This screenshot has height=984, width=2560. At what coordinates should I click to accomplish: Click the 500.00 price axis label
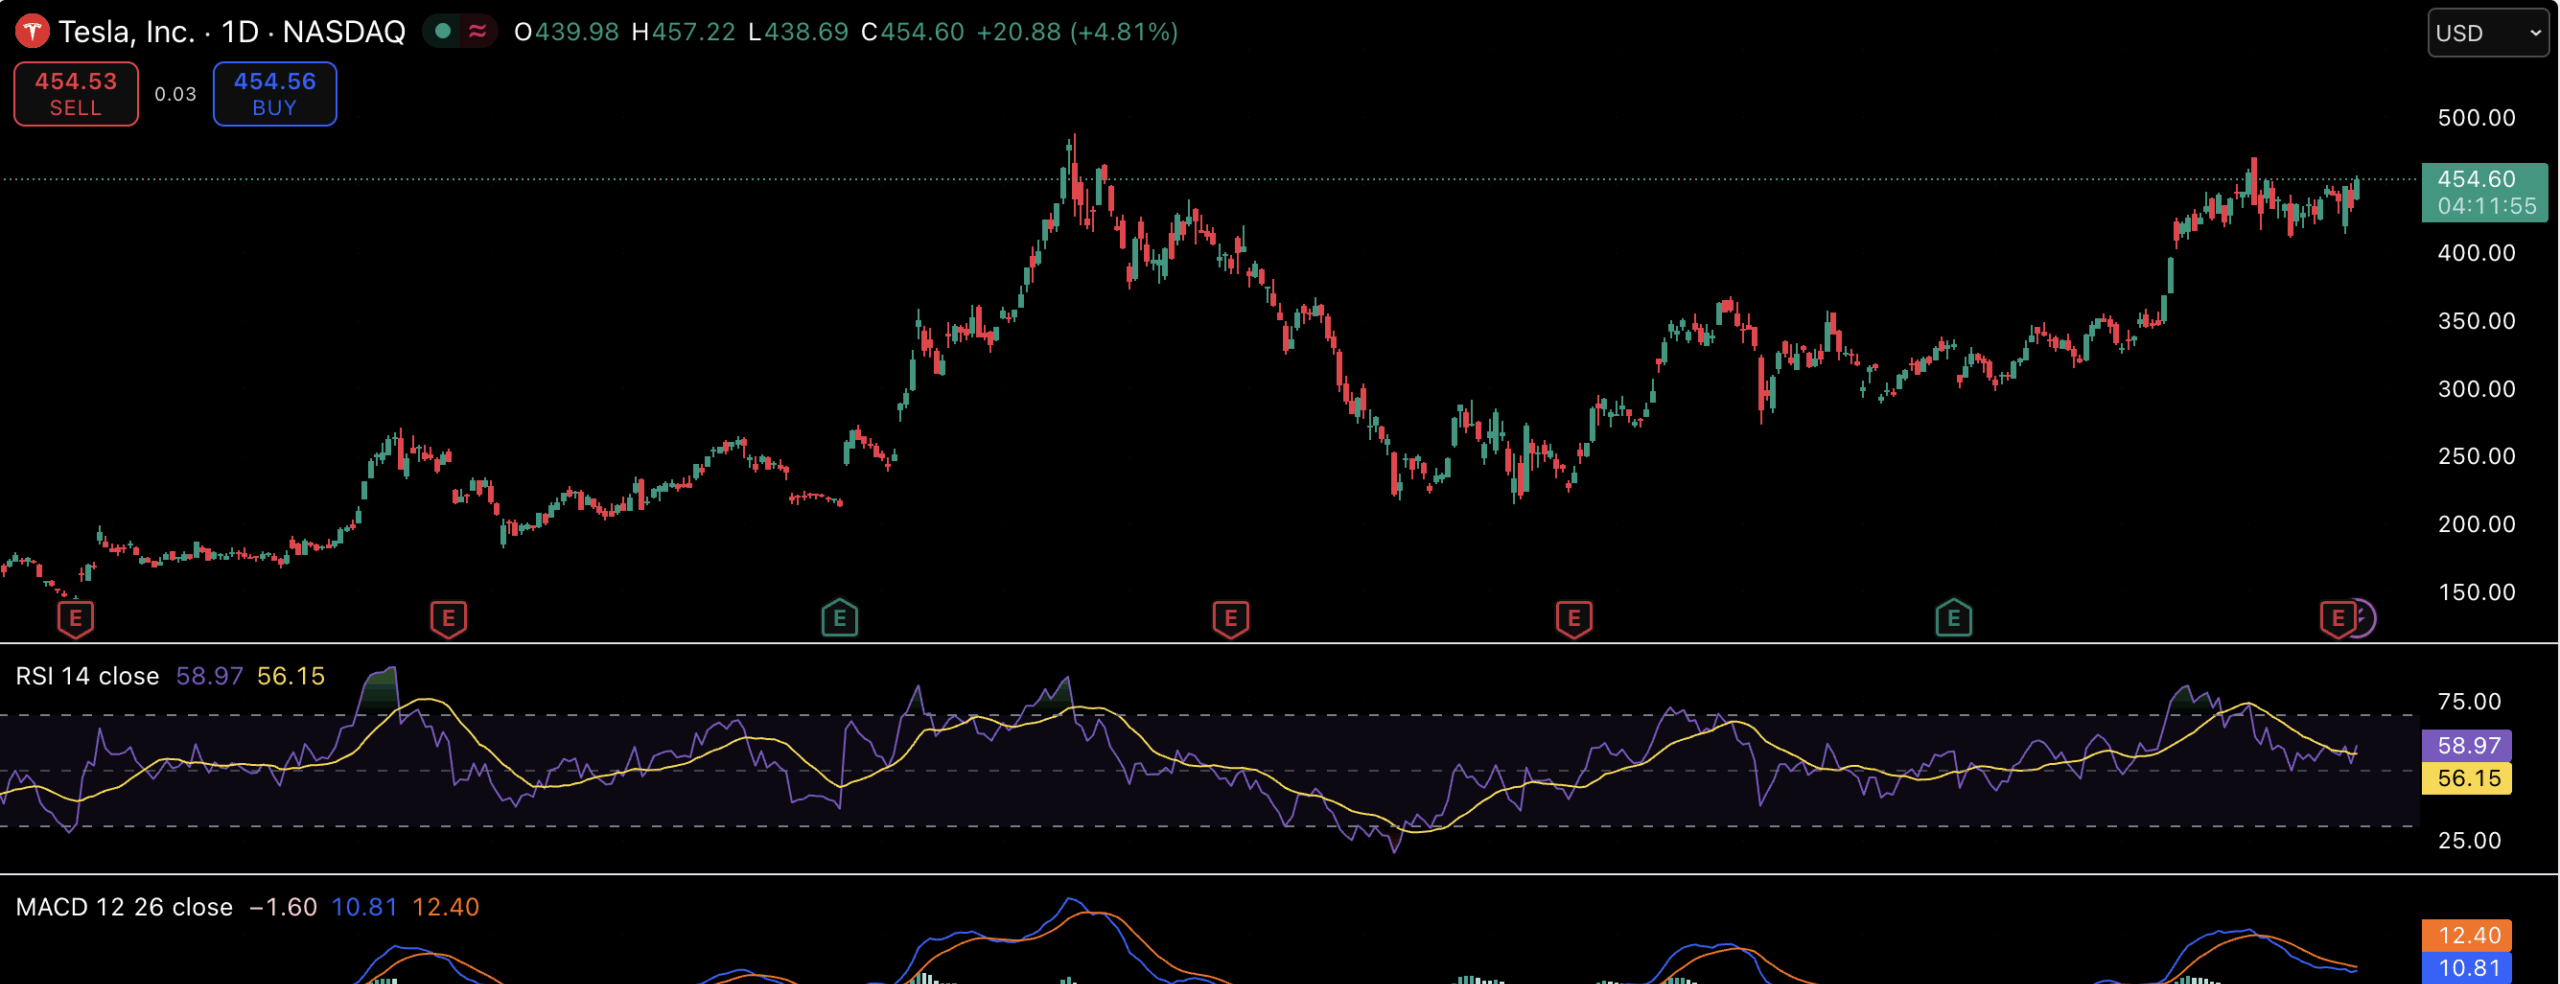click(2476, 118)
